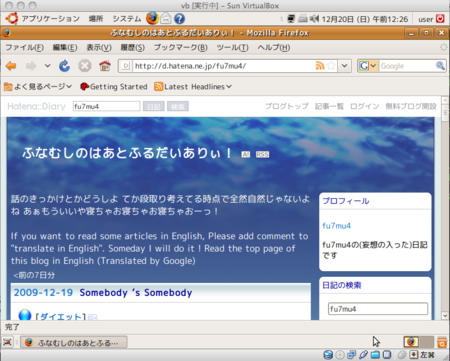Image resolution: width=450 pixels, height=361 pixels.
Task: Click the page's vertical scrollbar down arrow
Action: 445,315
